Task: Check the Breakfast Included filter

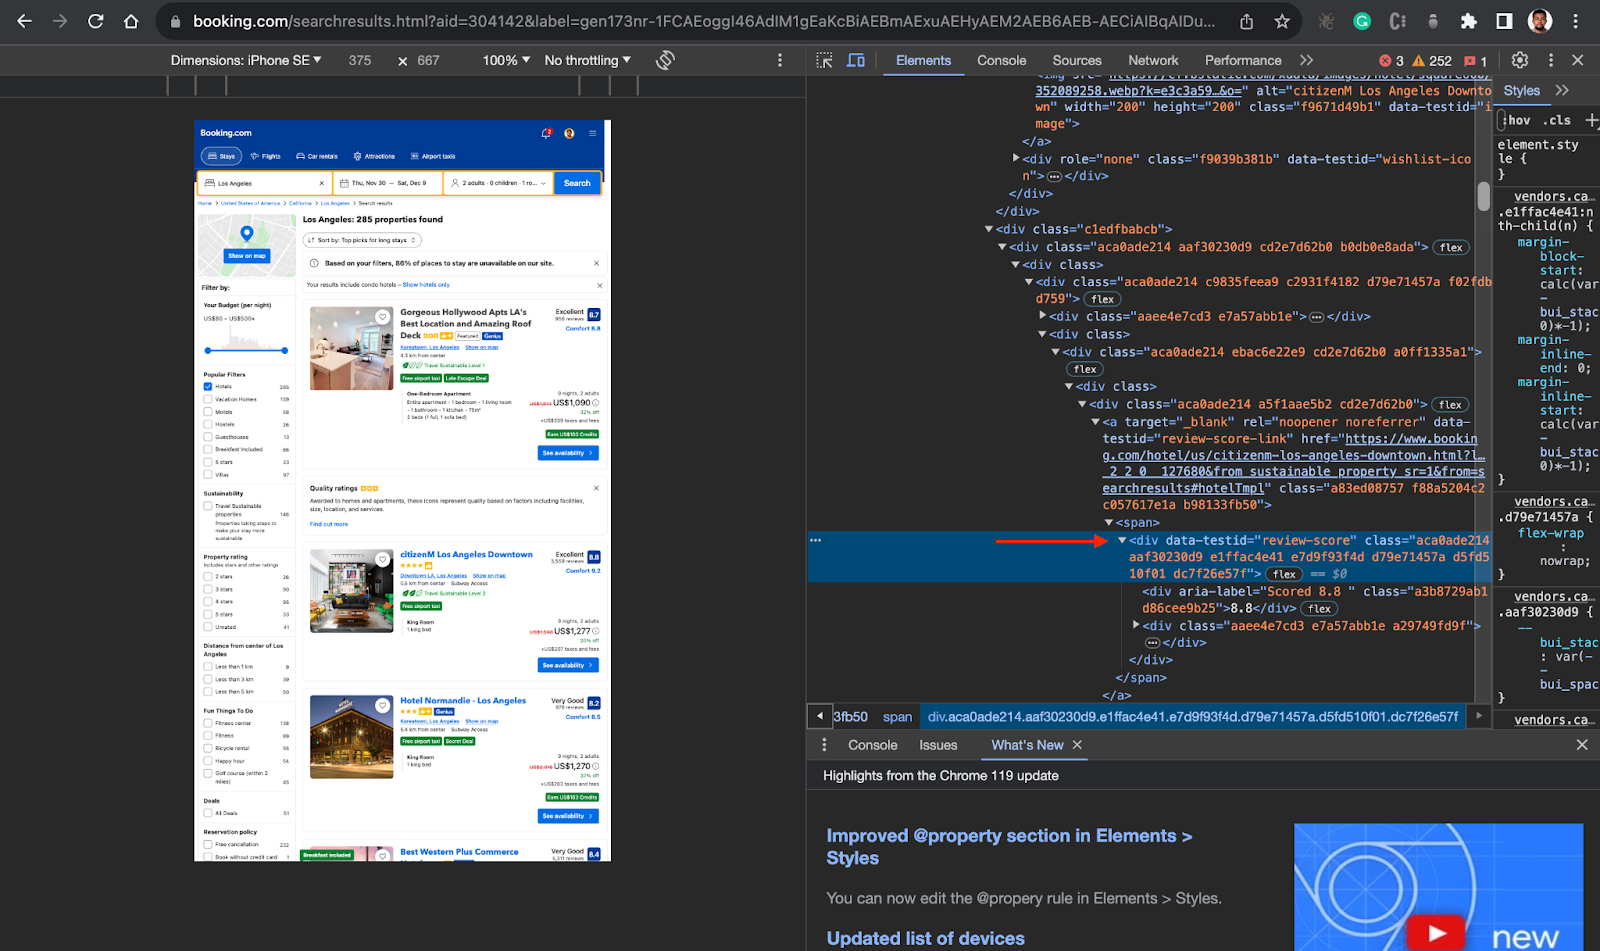Action: click(x=208, y=449)
